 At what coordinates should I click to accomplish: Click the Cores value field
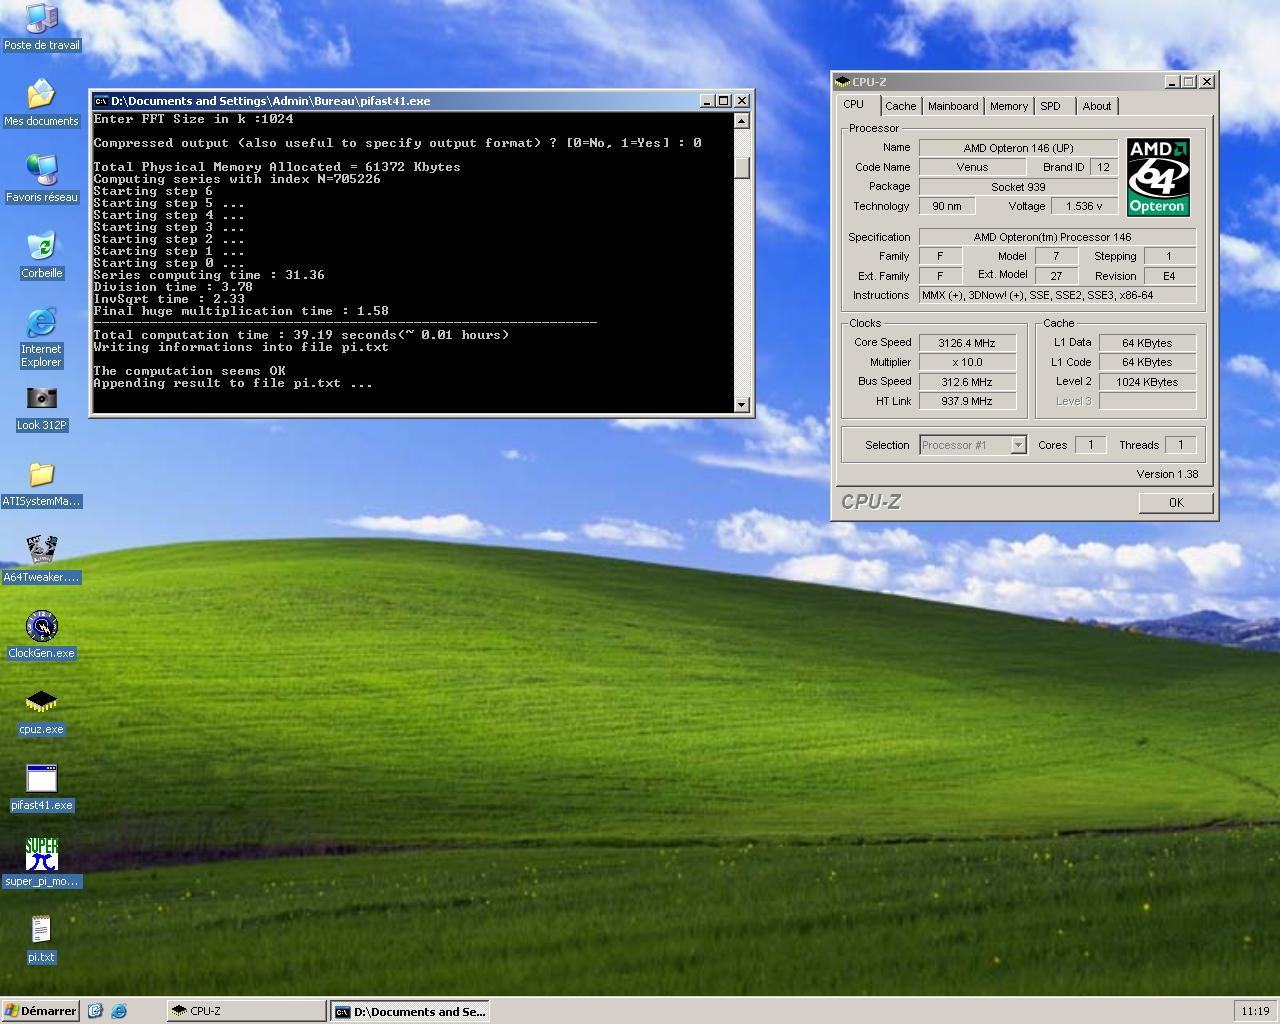pyautogui.click(x=1090, y=445)
